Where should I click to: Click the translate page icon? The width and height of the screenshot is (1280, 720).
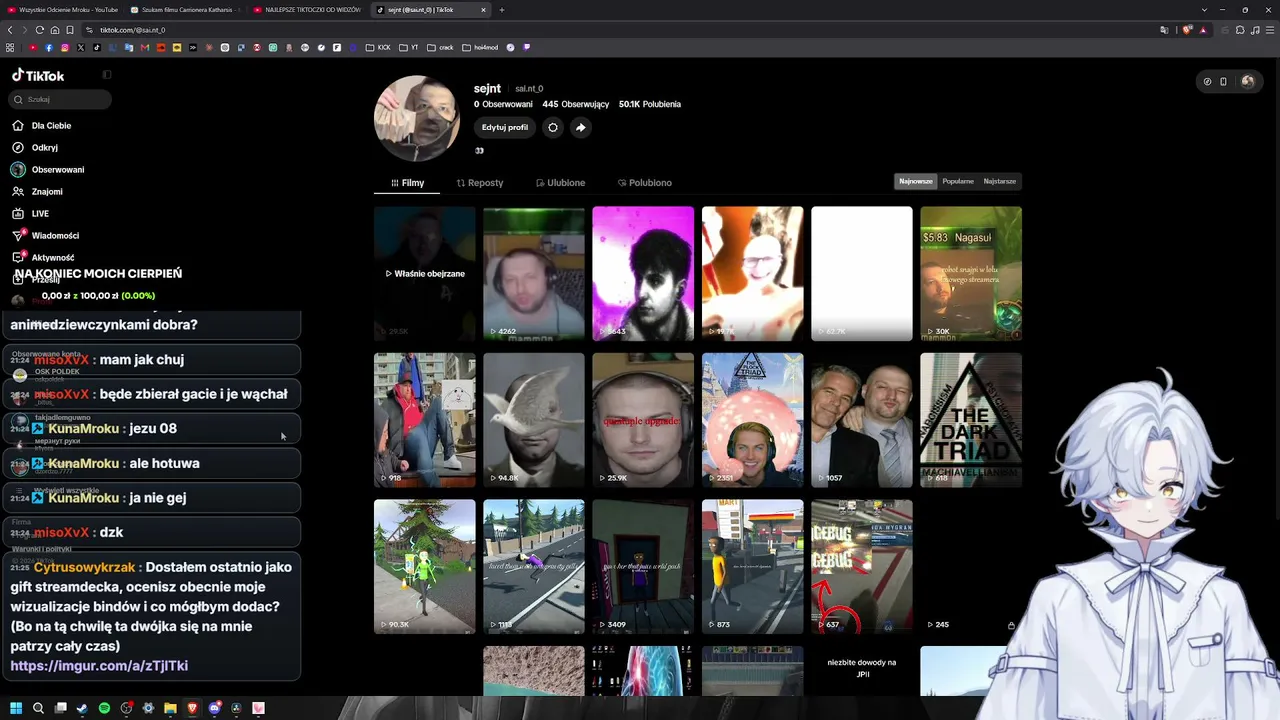pos(1164,30)
